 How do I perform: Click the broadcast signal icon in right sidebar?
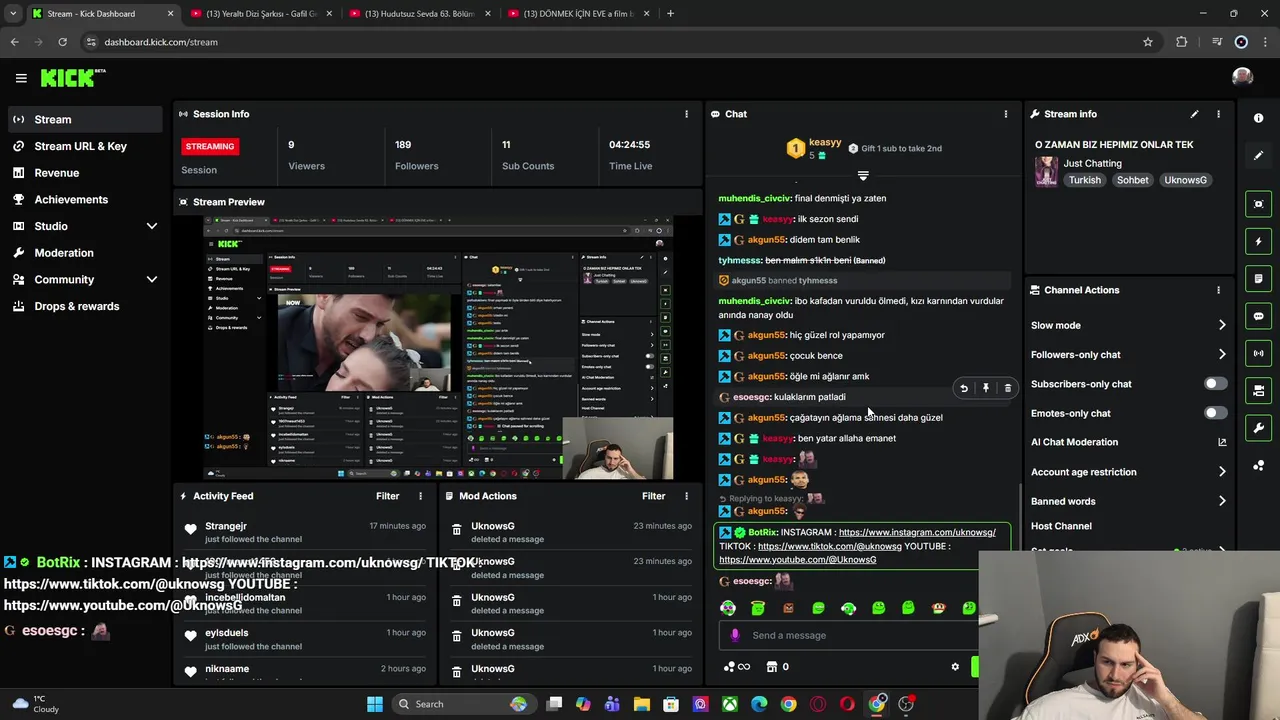tap(1258, 353)
